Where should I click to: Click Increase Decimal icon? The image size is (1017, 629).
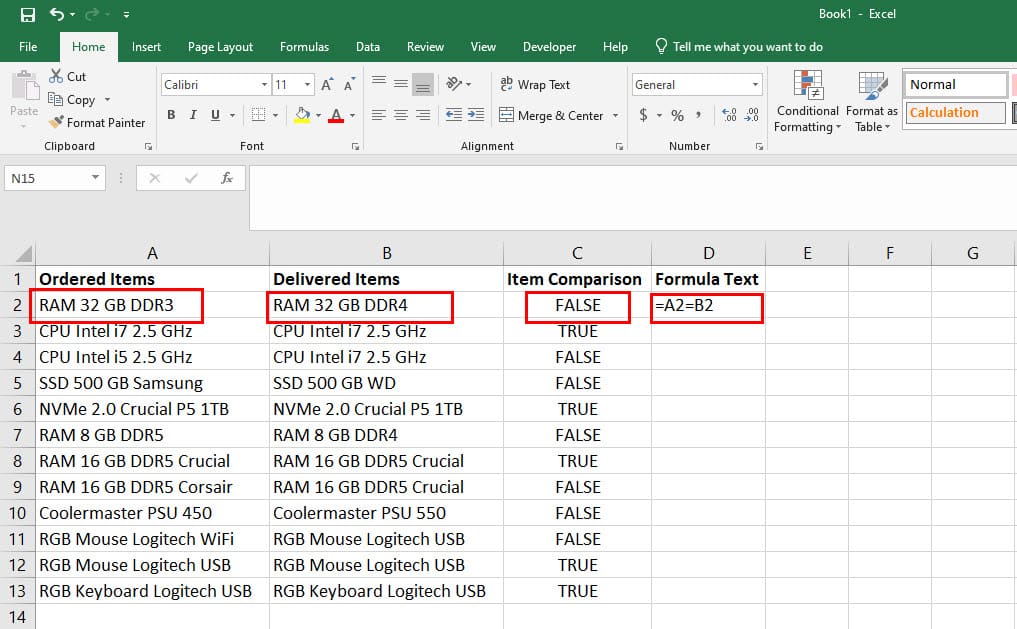(x=730, y=115)
